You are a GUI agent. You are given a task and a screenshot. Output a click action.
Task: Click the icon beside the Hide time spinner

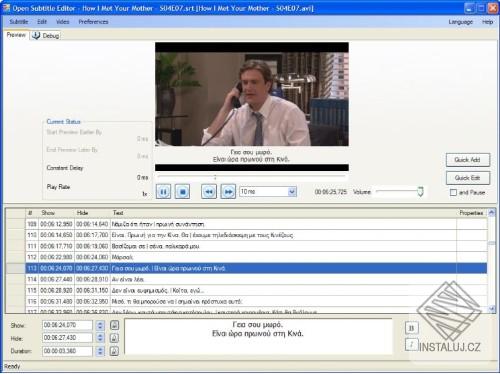click(114, 338)
